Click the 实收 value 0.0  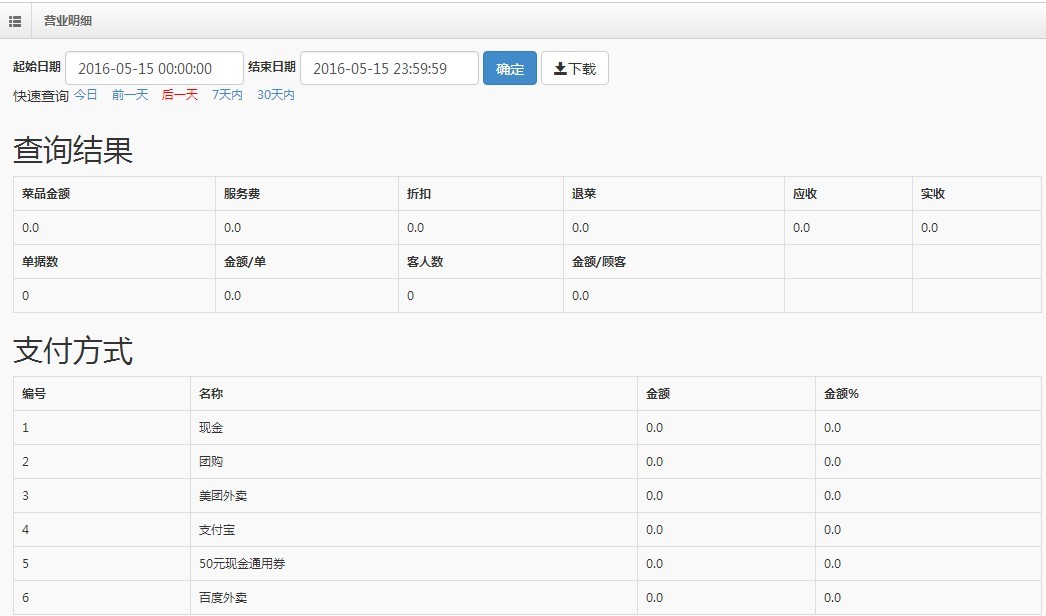point(929,228)
